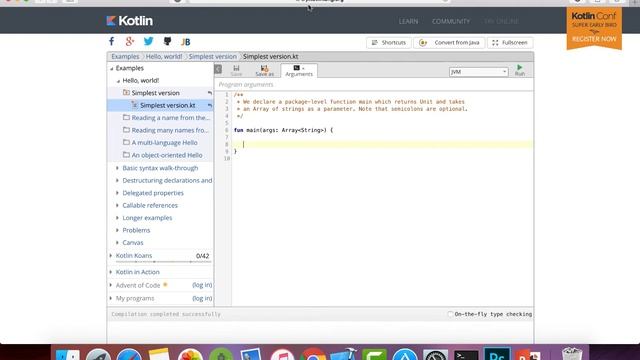Click log in beside Advent of Code

(202, 285)
